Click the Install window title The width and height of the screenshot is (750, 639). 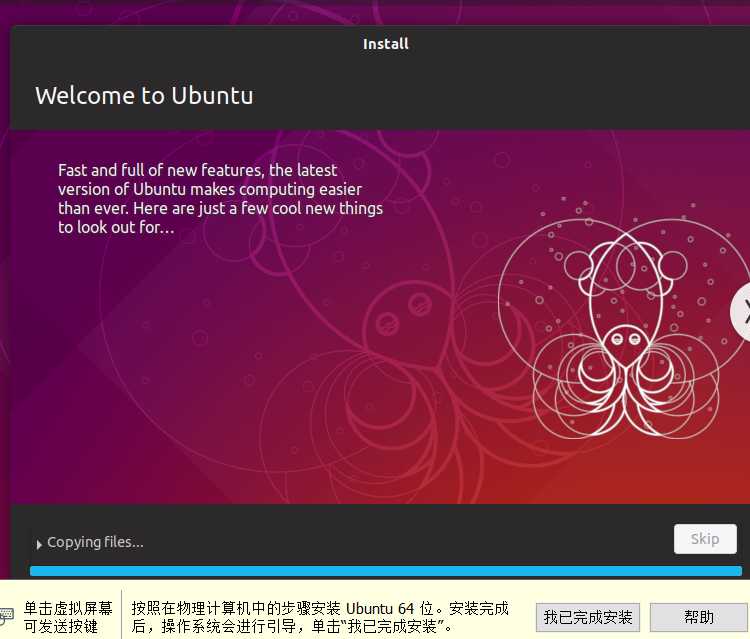pos(386,44)
